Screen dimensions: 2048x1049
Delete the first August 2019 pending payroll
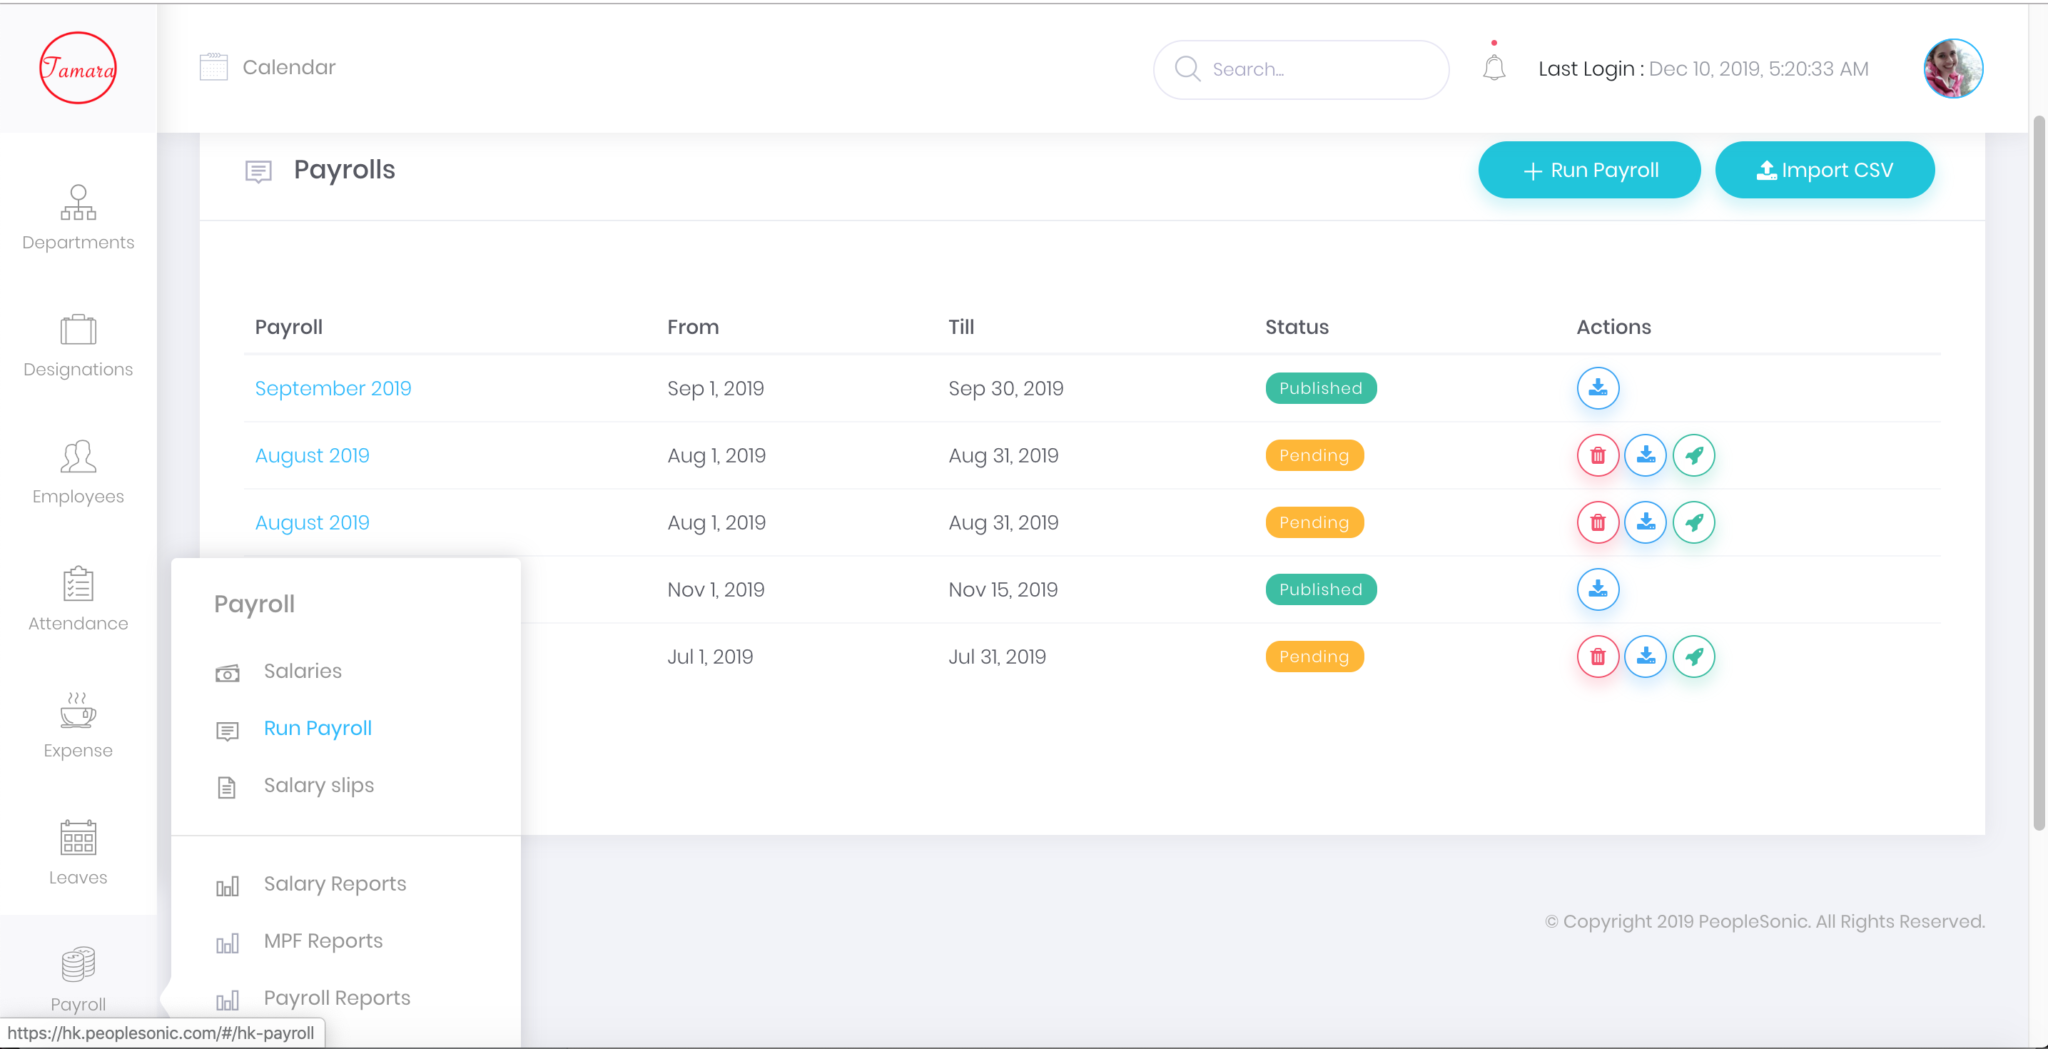[x=1597, y=455]
